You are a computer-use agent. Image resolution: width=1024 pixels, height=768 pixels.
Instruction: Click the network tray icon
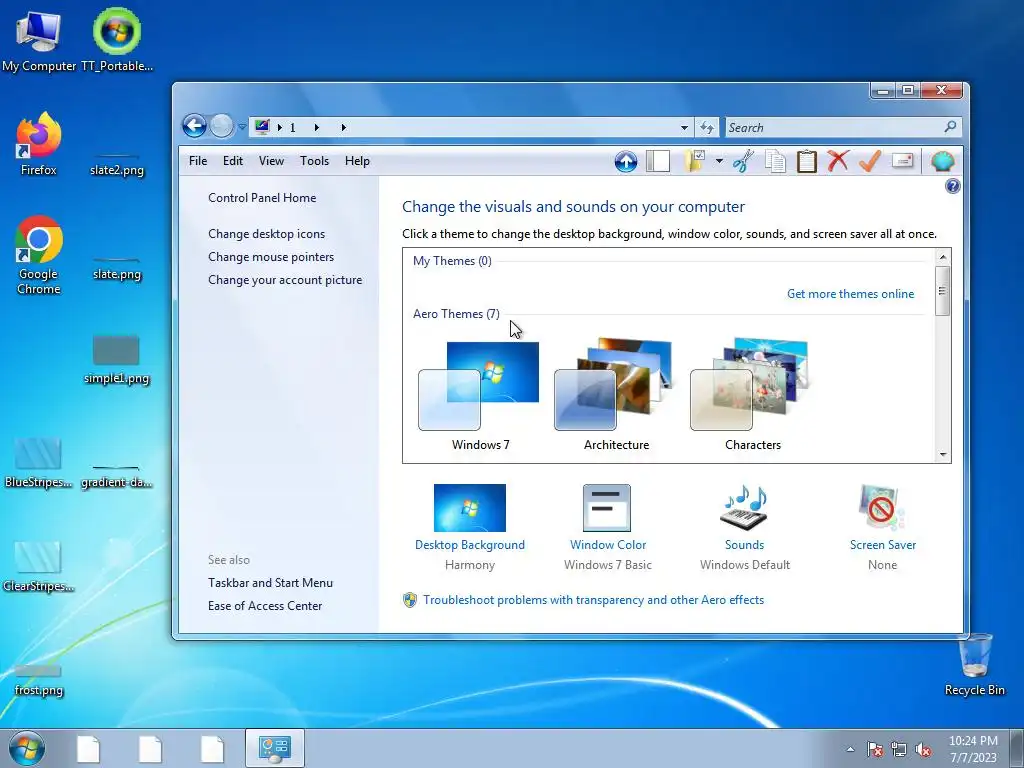click(899, 750)
